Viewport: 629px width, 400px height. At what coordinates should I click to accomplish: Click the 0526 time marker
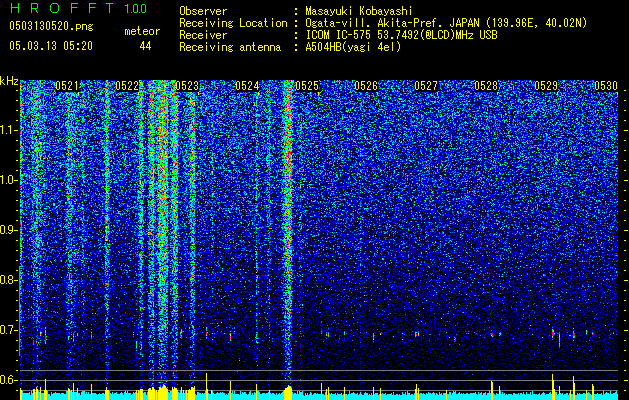(366, 86)
